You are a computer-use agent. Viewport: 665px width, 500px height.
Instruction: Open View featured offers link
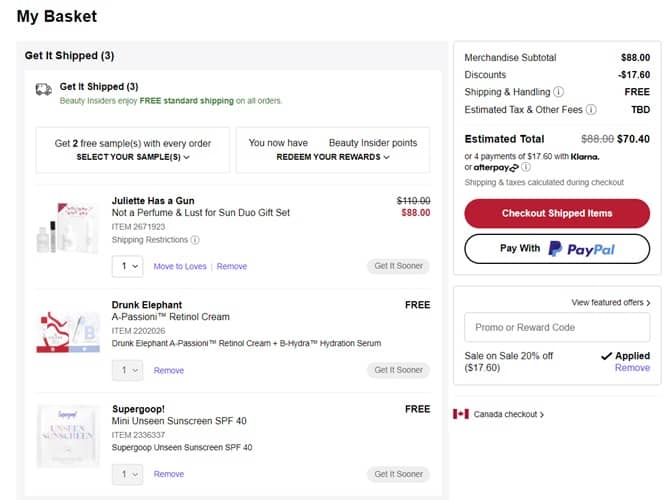coord(610,302)
